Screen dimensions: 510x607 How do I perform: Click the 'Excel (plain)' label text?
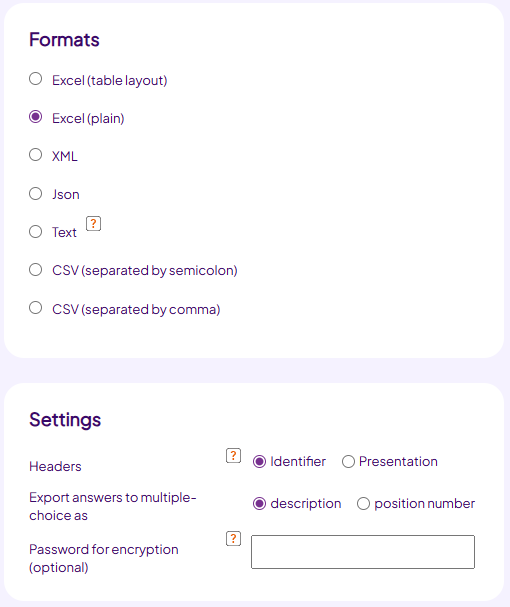tap(88, 118)
